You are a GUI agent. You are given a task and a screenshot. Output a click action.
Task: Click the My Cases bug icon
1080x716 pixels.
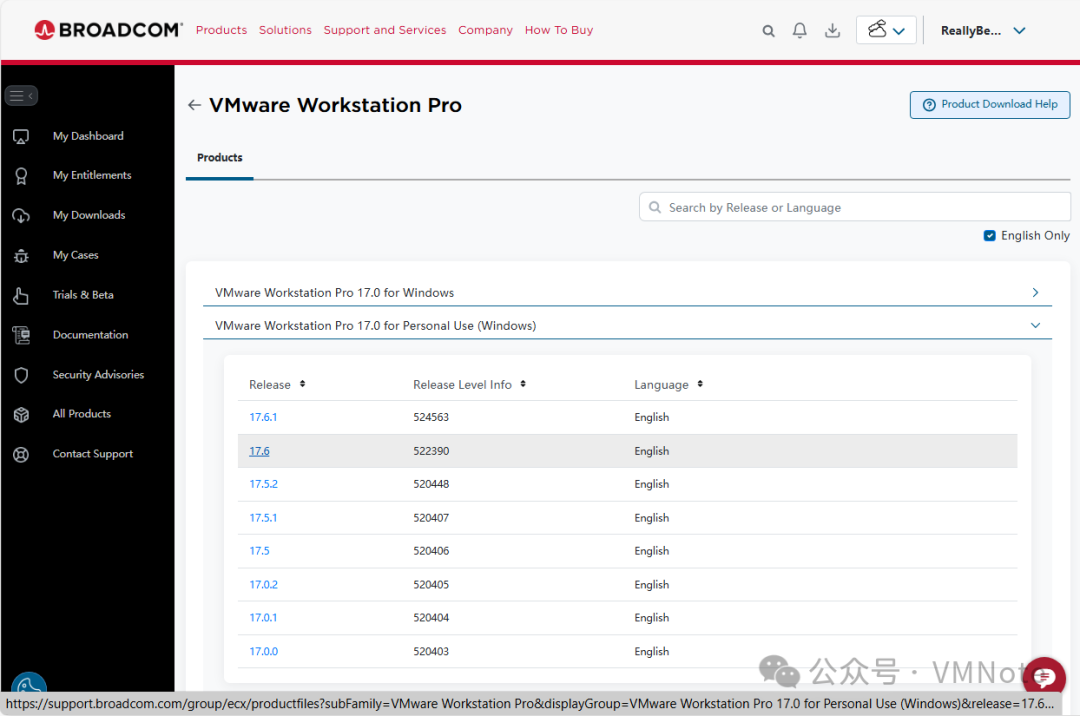click(x=21, y=256)
